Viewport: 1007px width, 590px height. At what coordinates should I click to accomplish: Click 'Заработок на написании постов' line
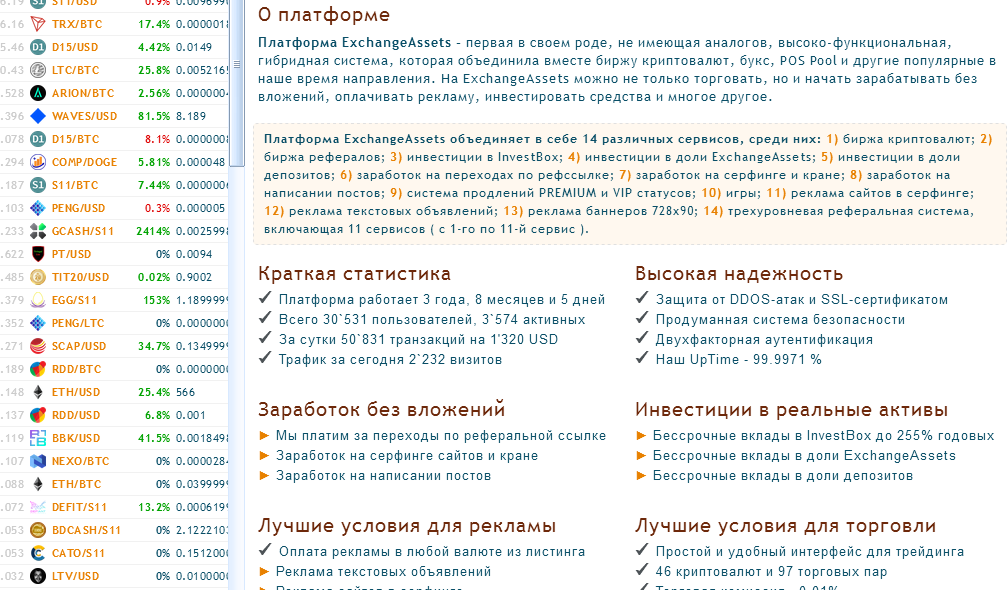click(383, 476)
